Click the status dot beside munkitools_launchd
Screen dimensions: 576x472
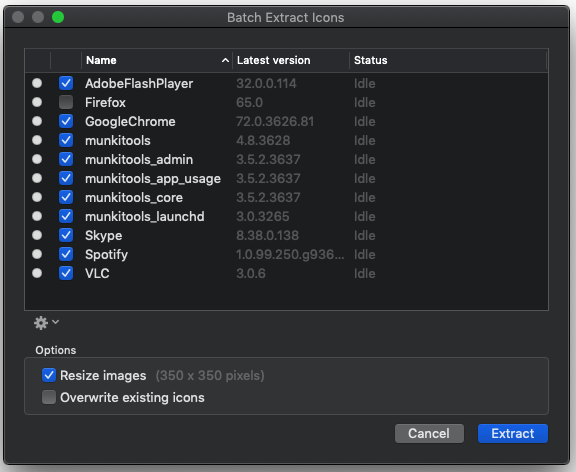tap(37, 216)
